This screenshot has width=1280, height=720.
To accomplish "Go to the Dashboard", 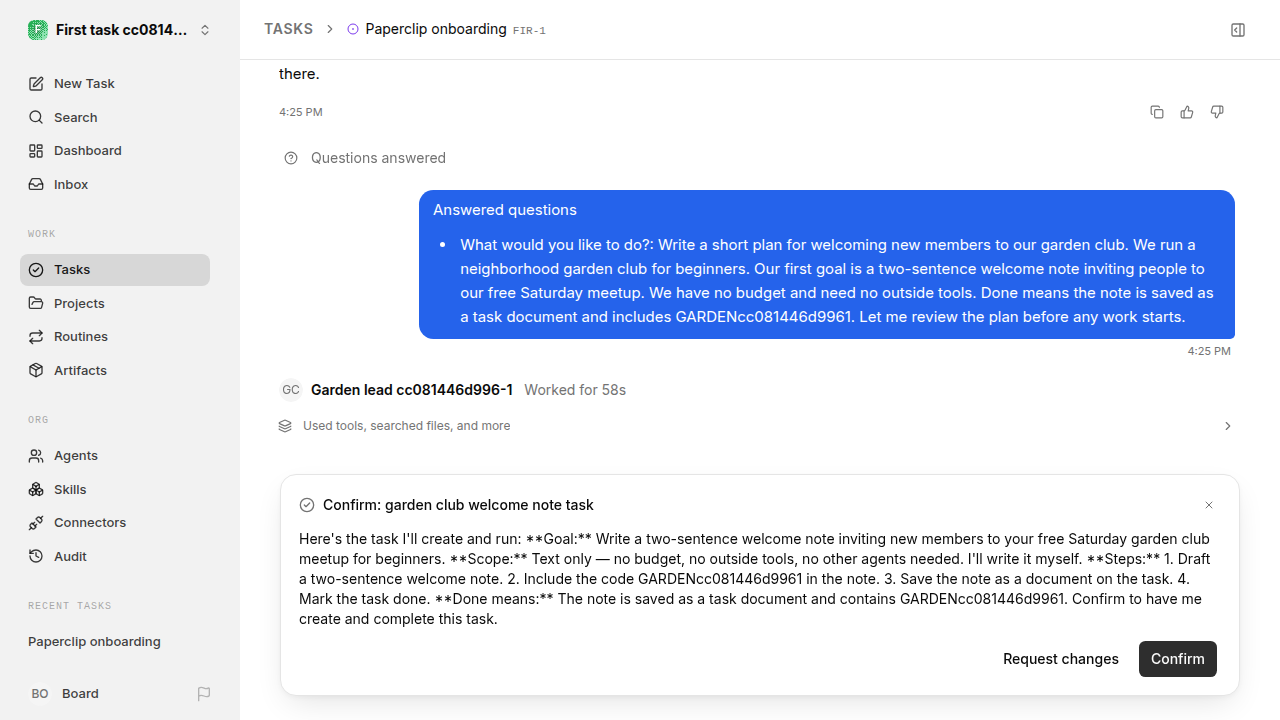I will 115,150.
